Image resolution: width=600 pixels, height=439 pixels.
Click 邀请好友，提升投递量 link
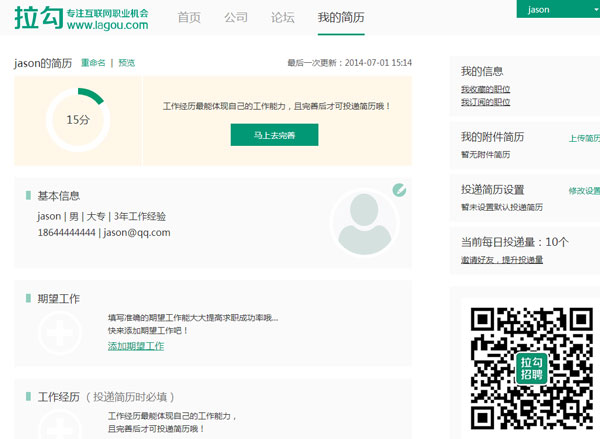(502, 260)
